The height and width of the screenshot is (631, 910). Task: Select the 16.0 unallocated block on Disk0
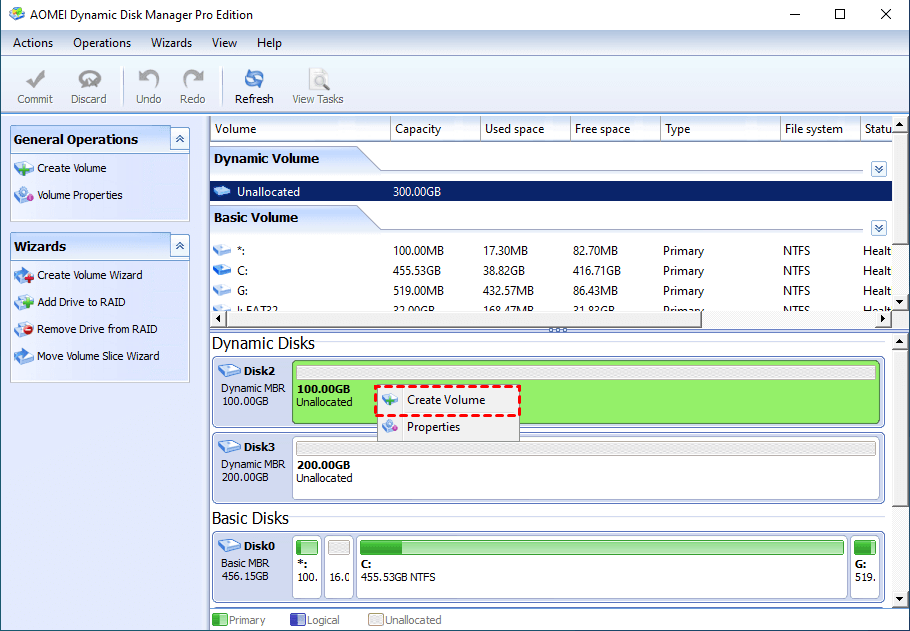[x=339, y=567]
